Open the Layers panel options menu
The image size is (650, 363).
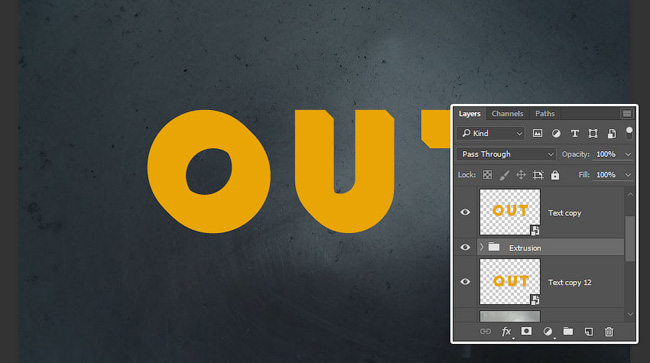tap(627, 113)
